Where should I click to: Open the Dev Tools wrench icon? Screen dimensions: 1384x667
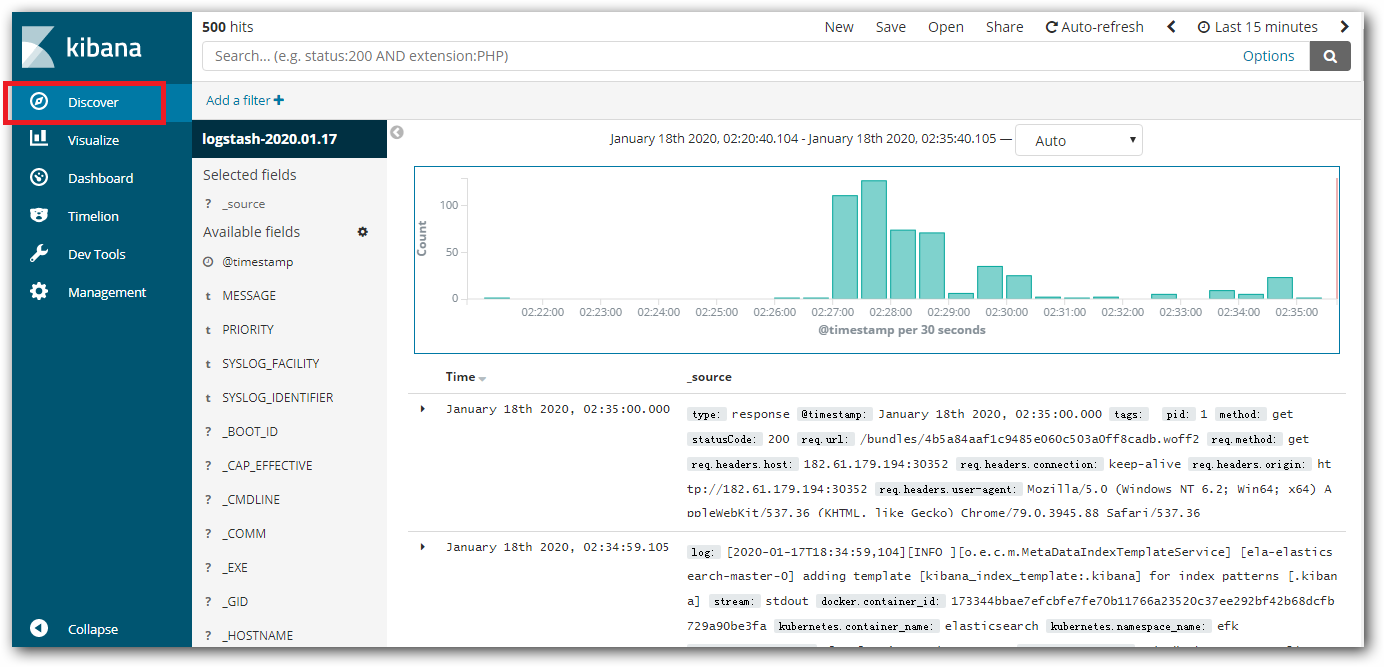(x=39, y=253)
